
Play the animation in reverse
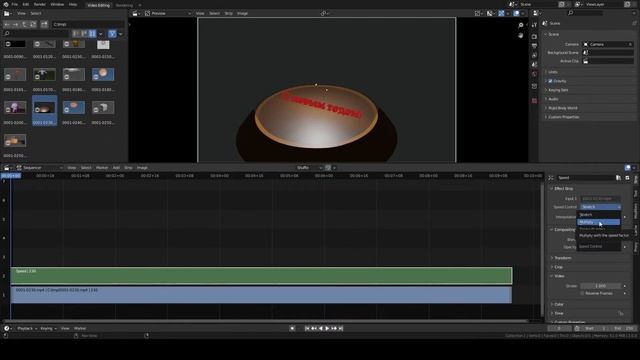320,328
